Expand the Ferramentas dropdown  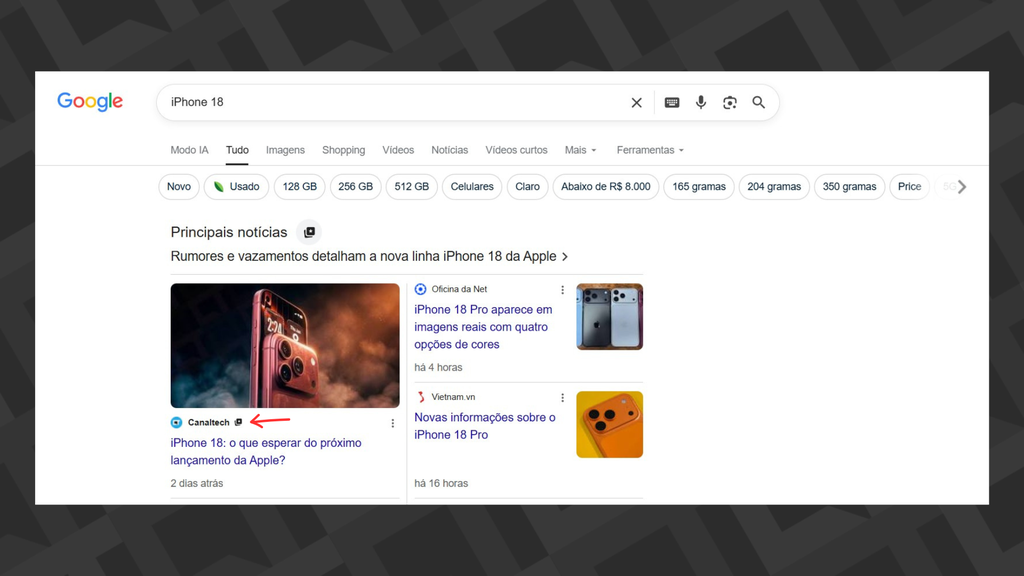click(x=650, y=150)
